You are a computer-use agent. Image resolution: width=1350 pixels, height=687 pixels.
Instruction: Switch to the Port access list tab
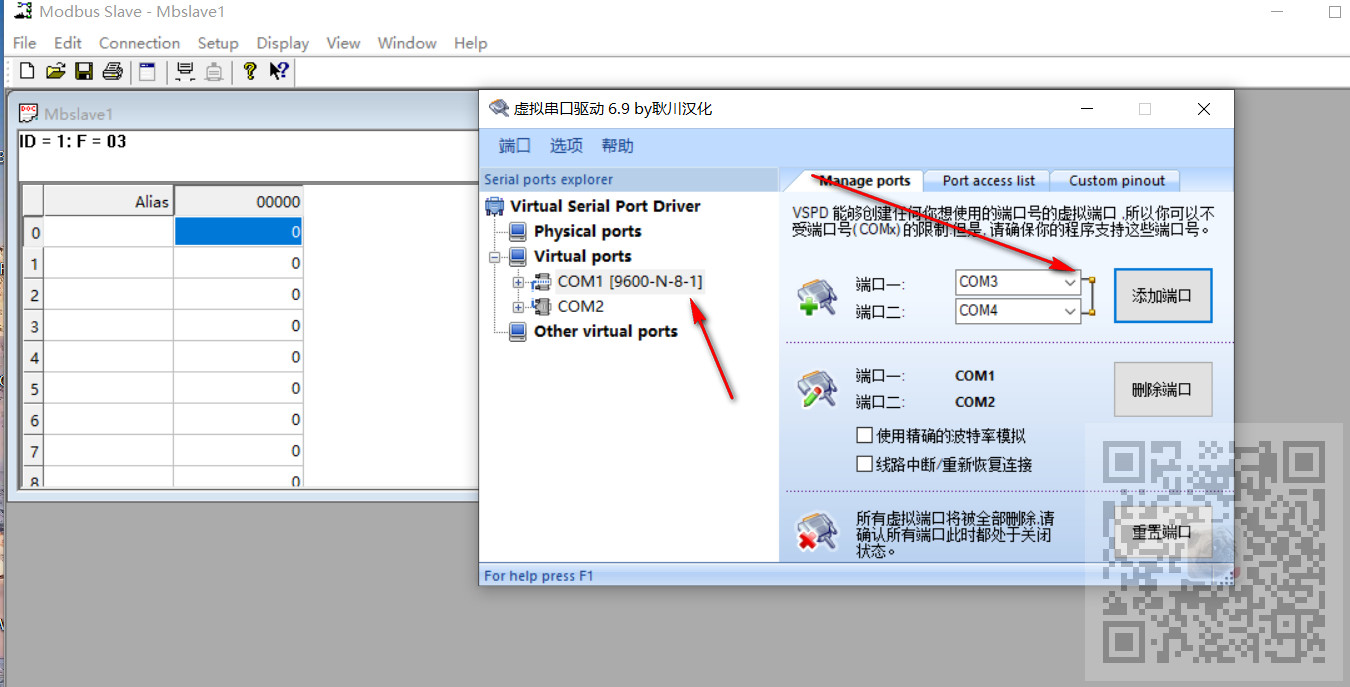988,180
